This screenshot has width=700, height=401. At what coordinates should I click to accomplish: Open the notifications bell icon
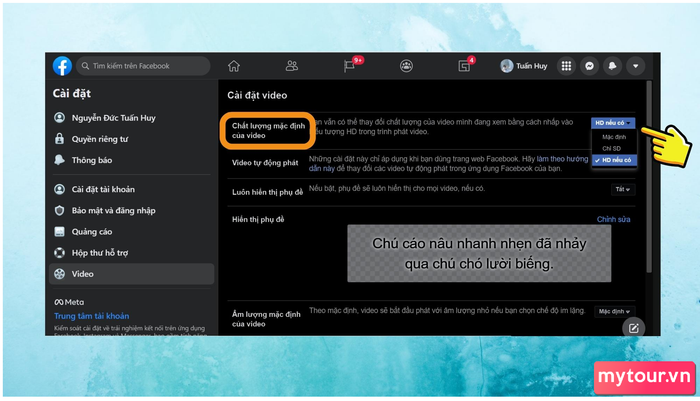click(x=611, y=66)
